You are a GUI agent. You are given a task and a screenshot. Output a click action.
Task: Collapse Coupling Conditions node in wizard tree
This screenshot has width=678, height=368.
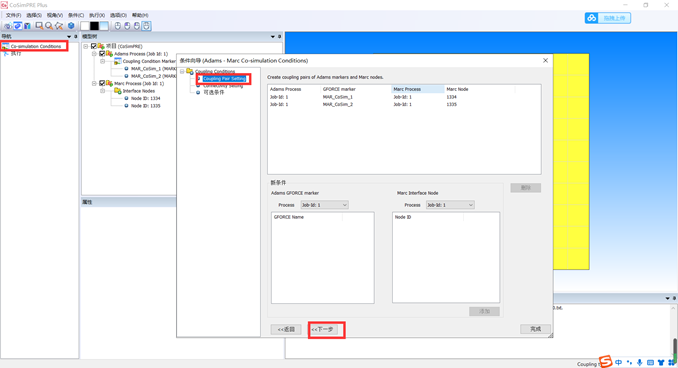click(182, 71)
